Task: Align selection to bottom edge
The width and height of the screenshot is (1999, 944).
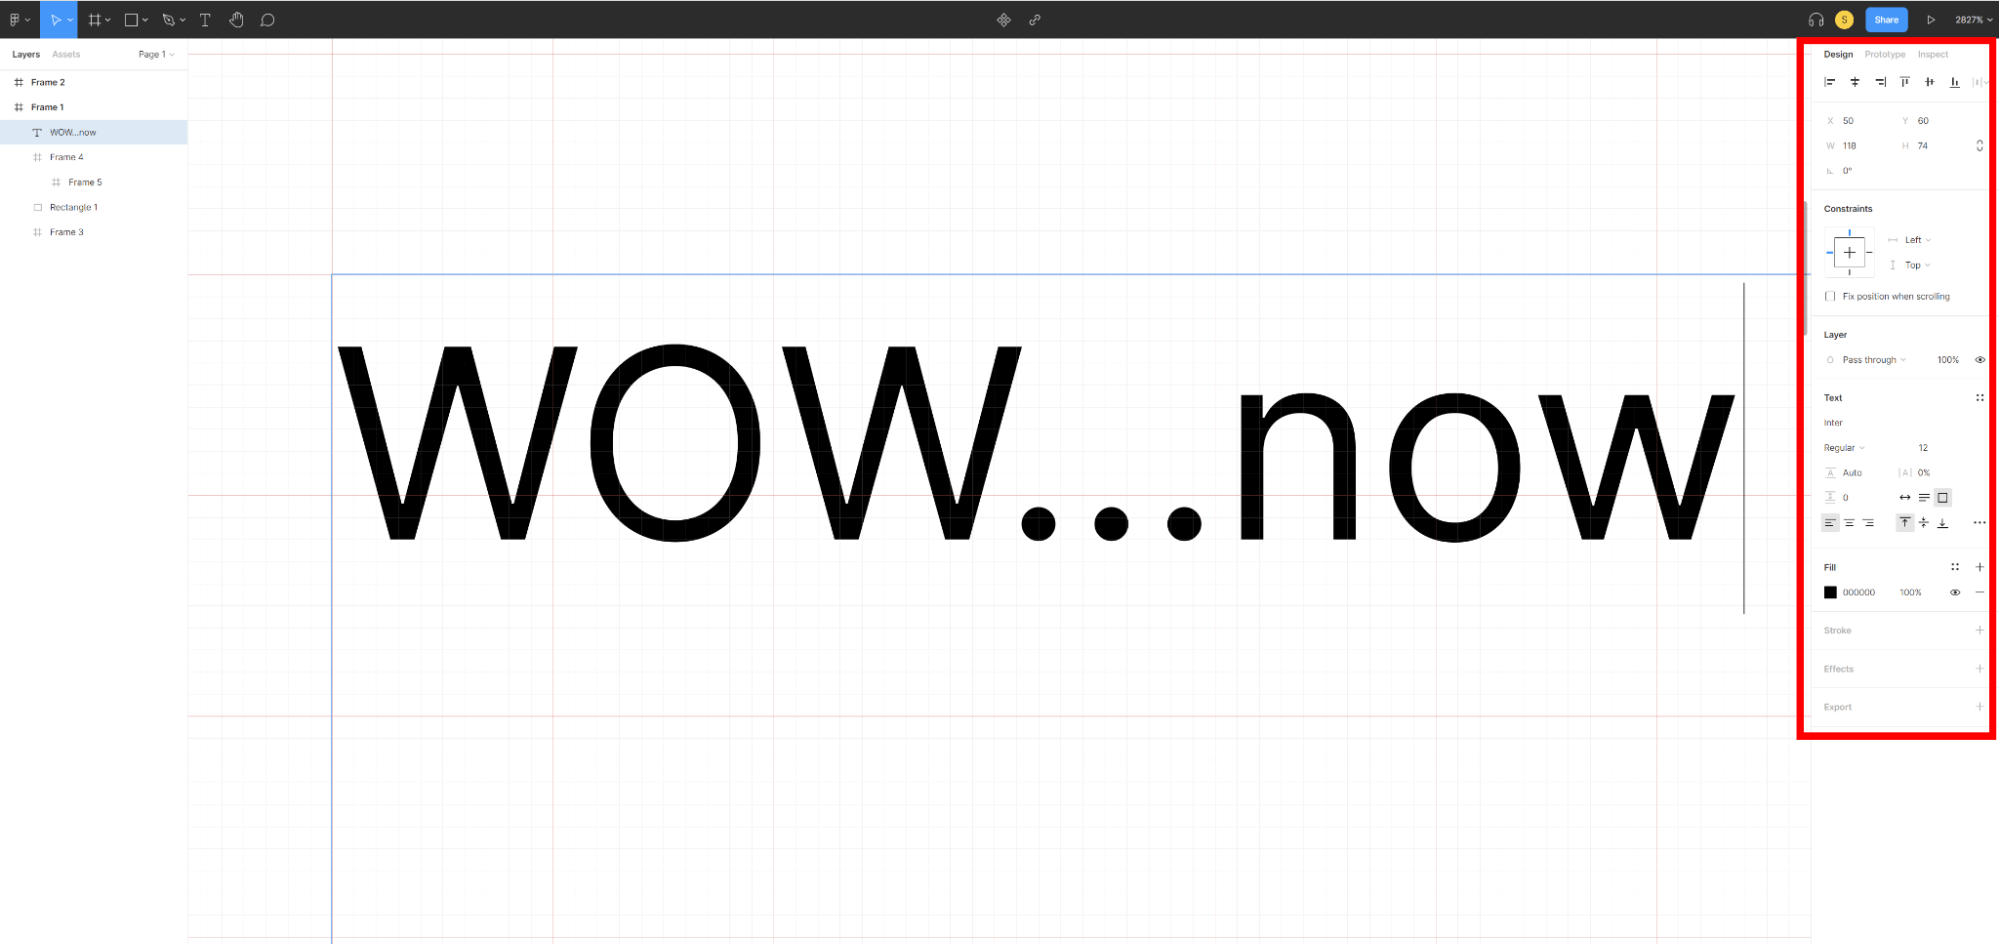Action: (1955, 82)
